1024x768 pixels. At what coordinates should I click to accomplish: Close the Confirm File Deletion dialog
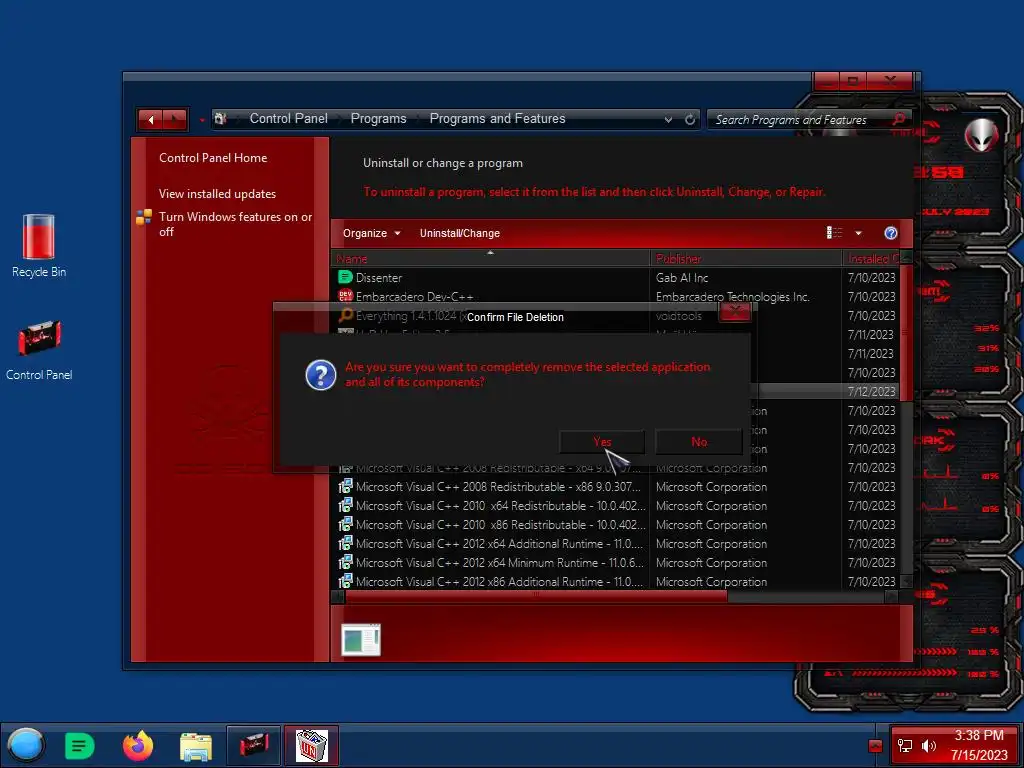click(x=735, y=313)
